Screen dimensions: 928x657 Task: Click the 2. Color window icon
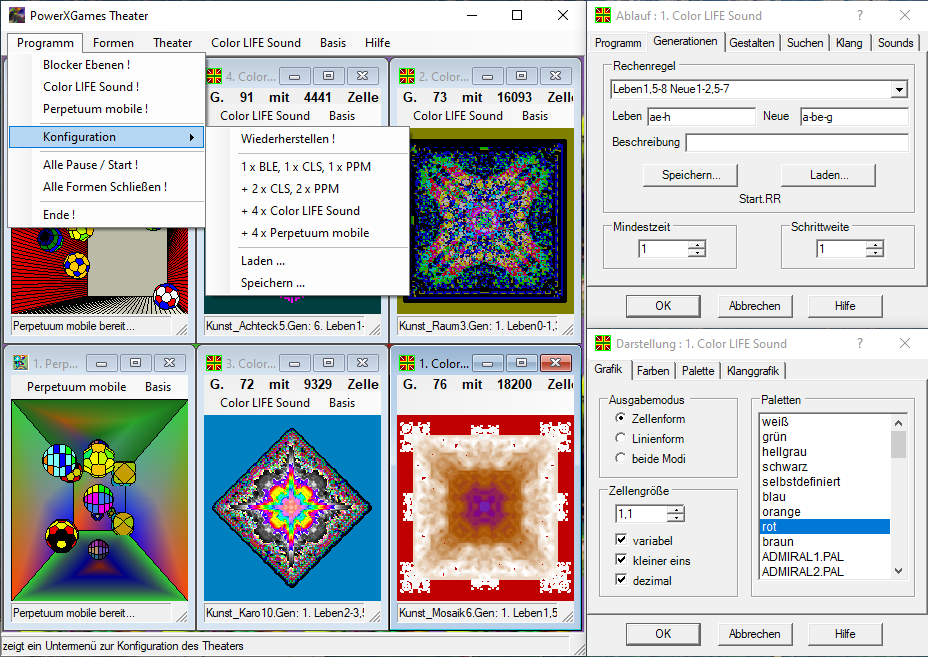pos(407,76)
